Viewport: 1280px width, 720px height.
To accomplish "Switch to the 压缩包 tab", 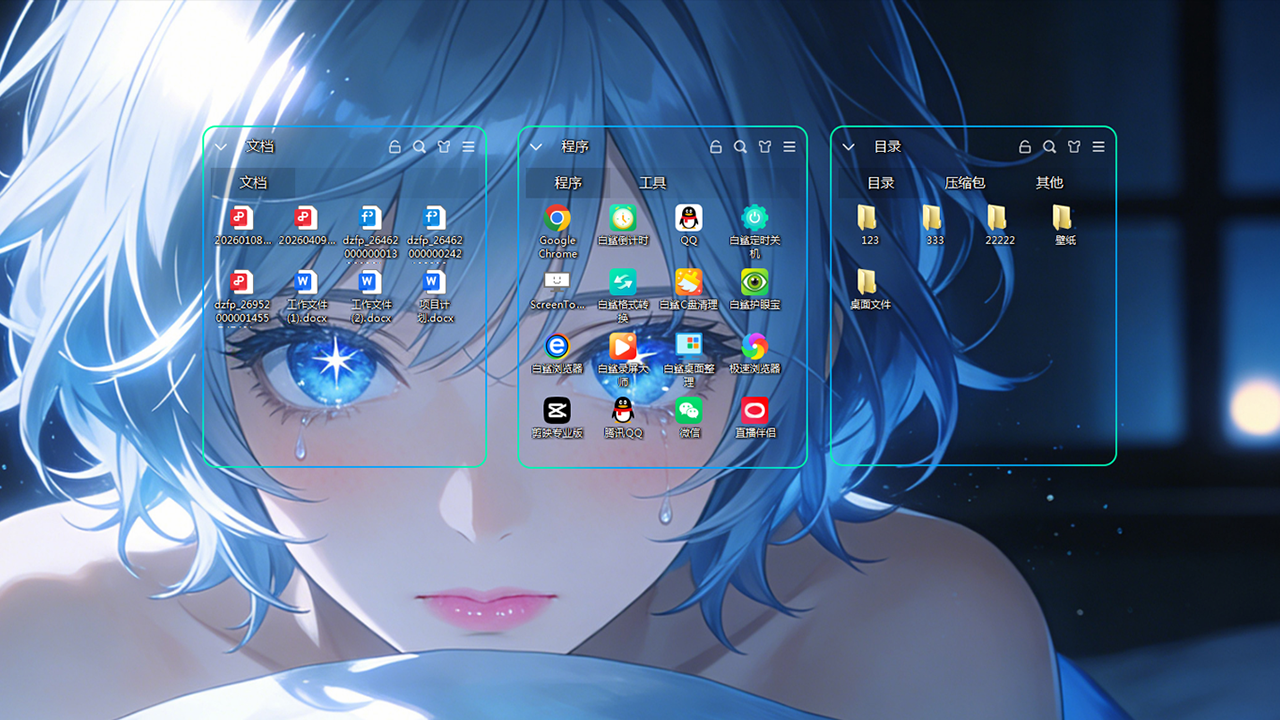I will point(965,183).
